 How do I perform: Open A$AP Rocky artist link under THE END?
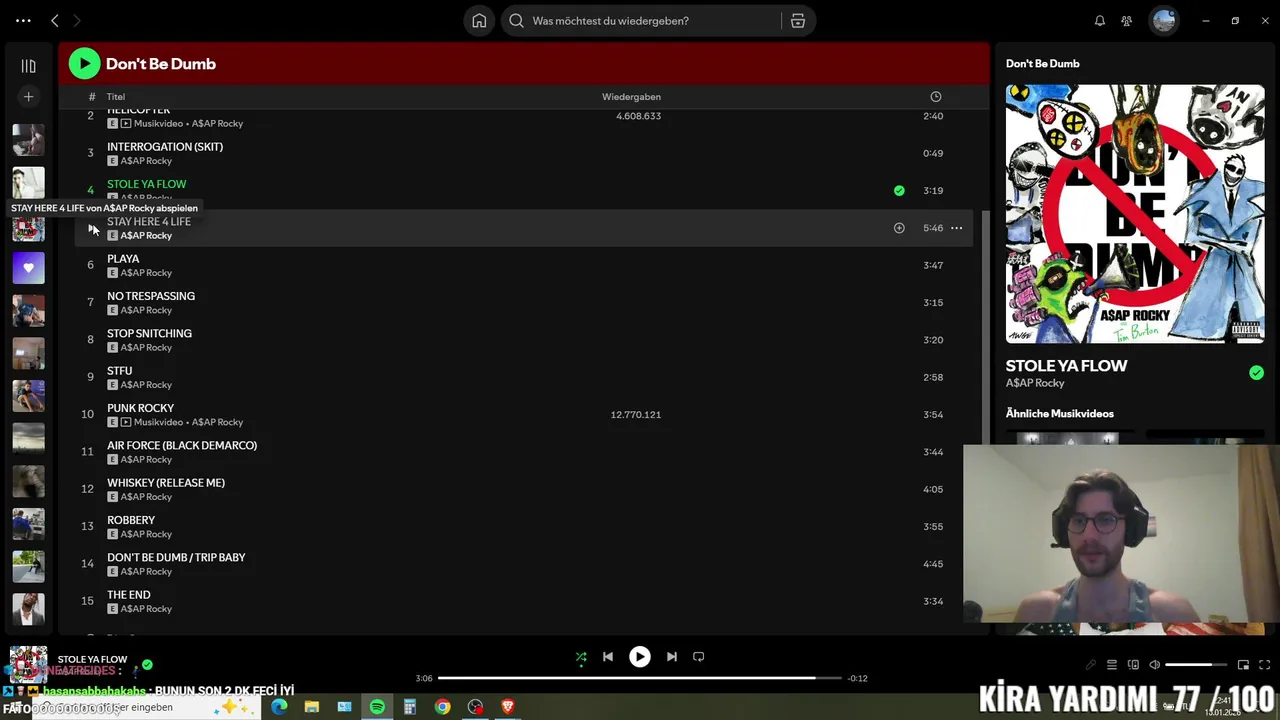click(146, 609)
